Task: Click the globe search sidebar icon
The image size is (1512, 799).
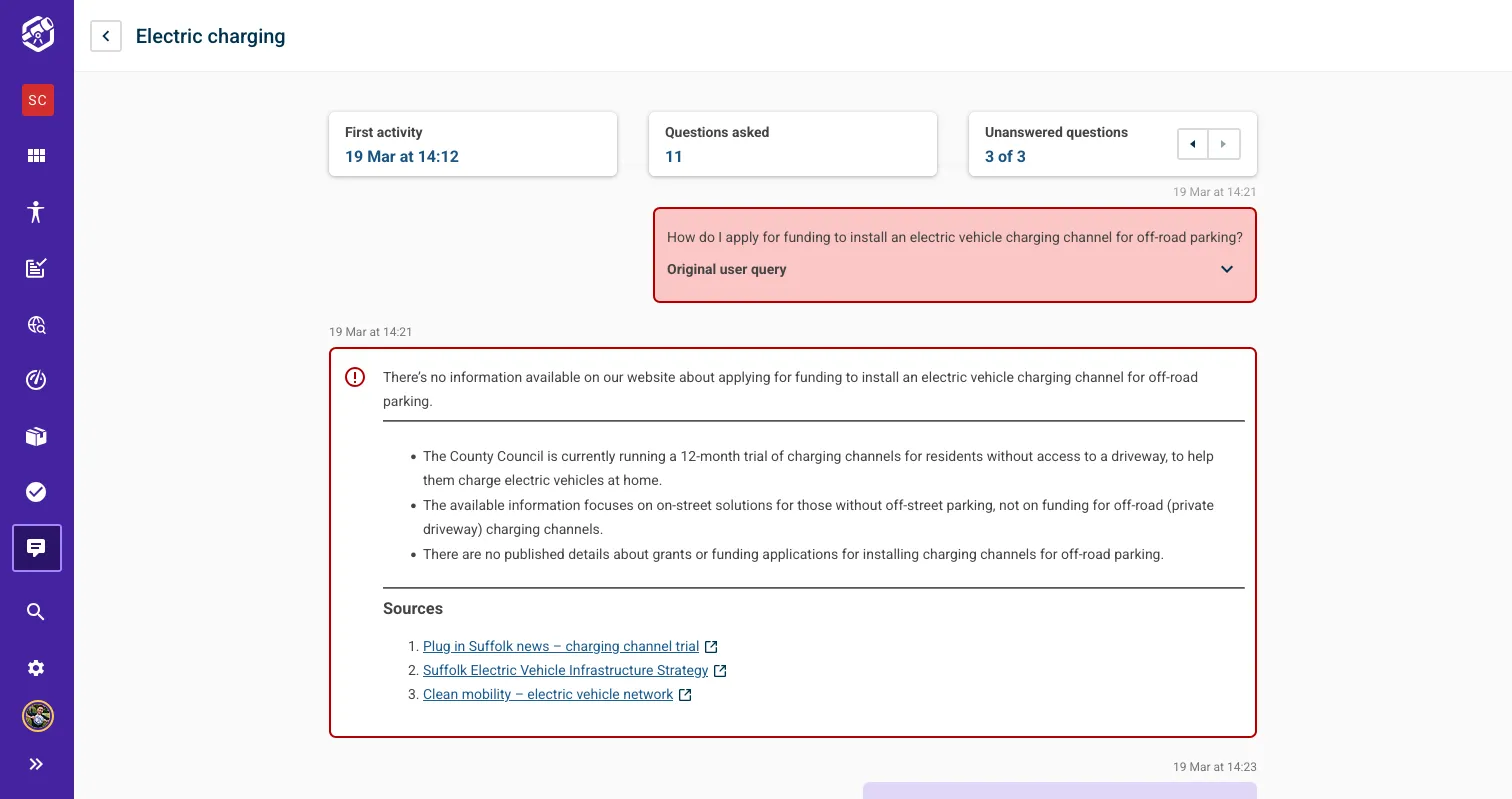Action: 36,324
